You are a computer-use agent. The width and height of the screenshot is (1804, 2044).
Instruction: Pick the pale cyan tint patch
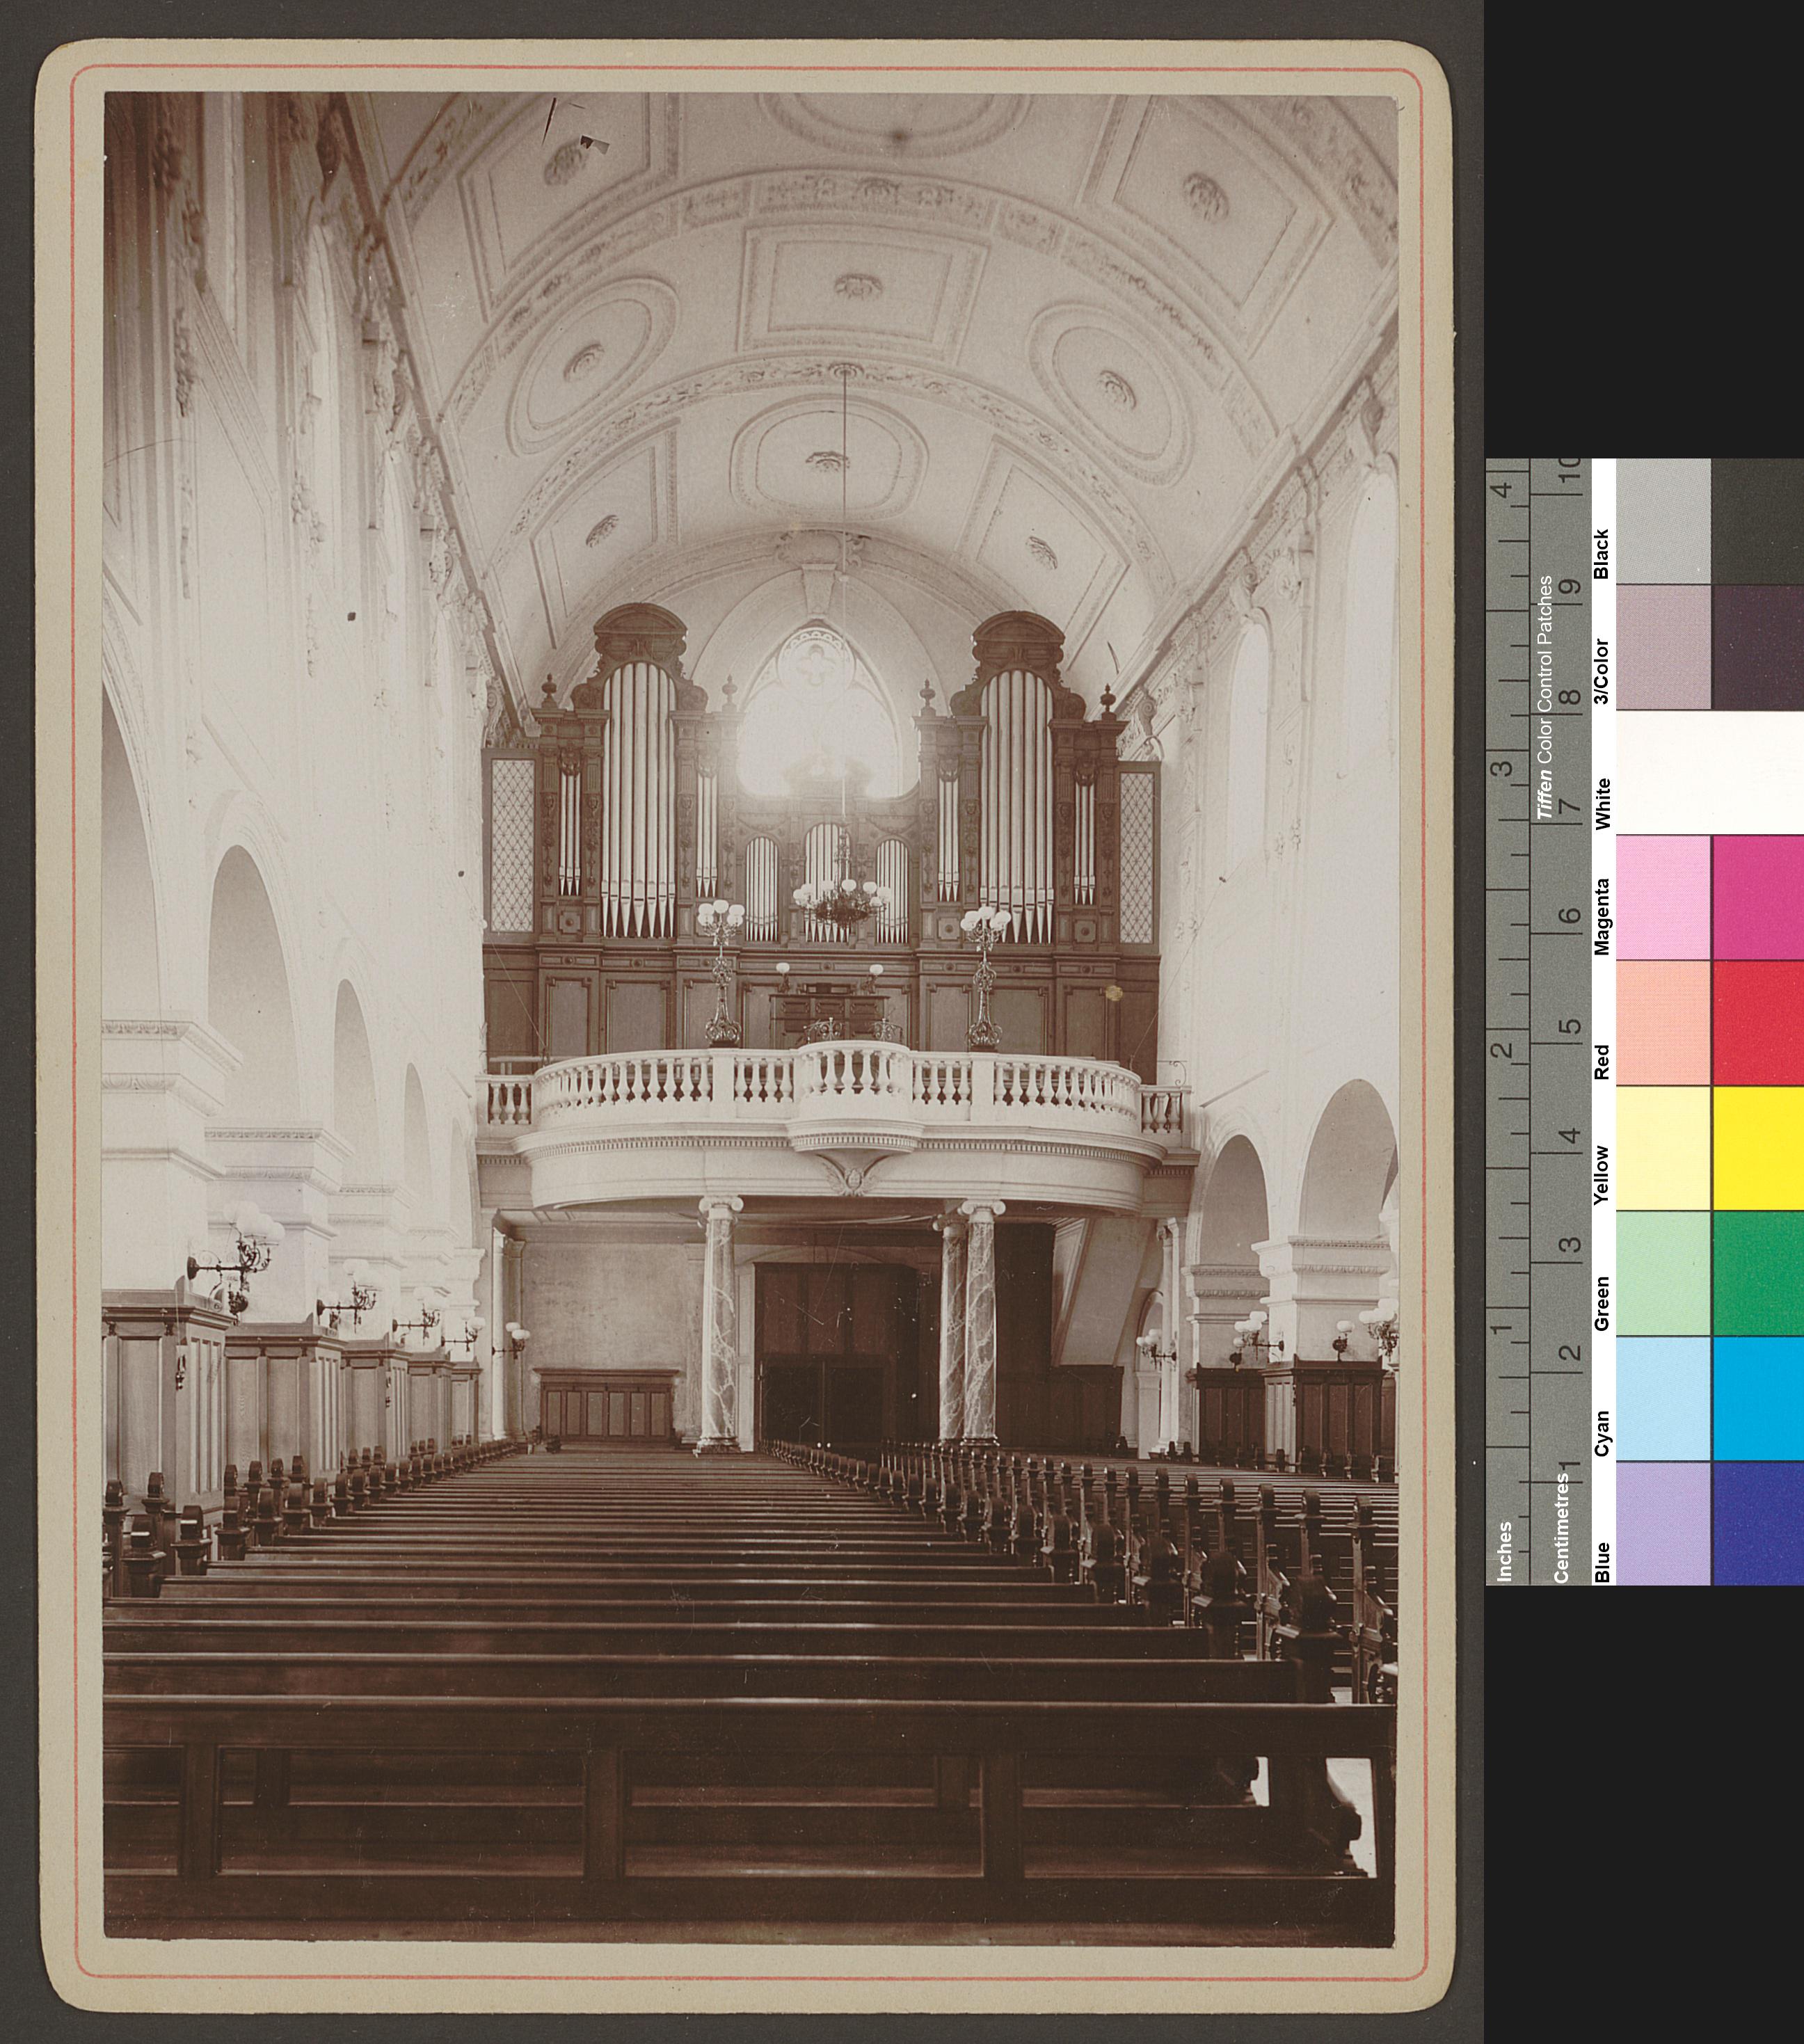pyautogui.click(x=1663, y=1398)
